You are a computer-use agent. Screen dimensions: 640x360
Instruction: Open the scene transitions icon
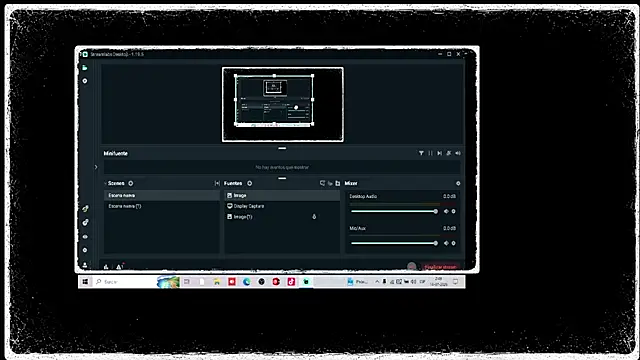coord(217,183)
